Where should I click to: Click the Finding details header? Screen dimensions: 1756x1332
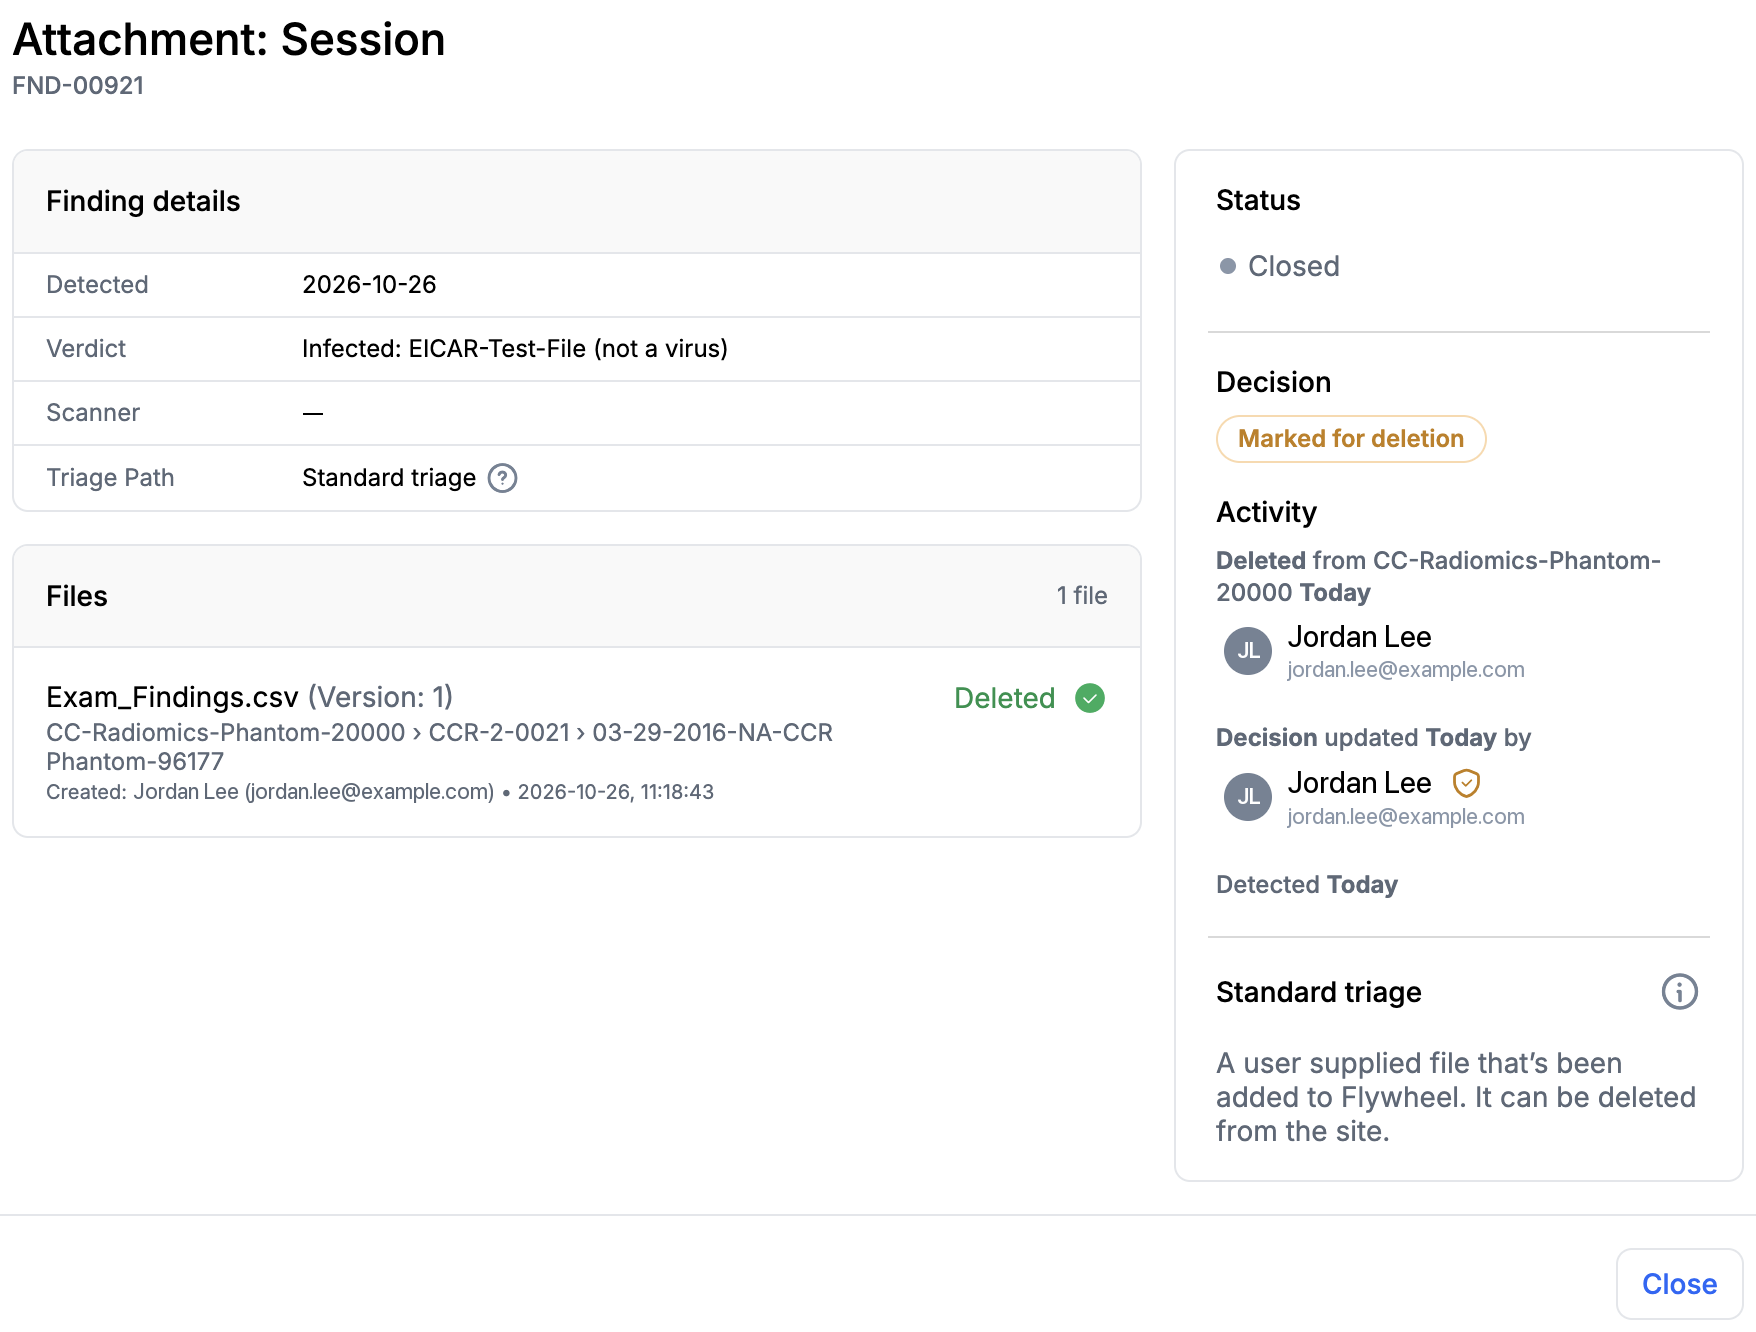tap(143, 201)
